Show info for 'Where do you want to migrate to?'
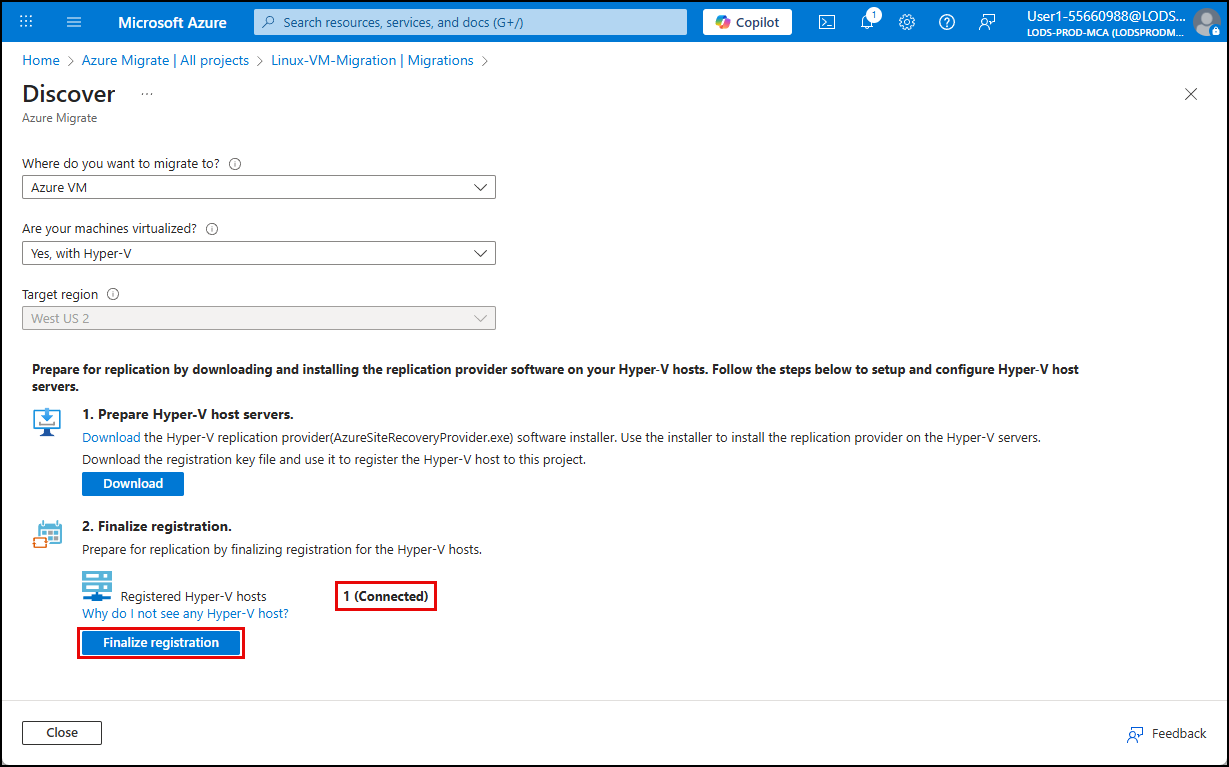Viewport: 1229px width, 767px height. click(x=235, y=164)
